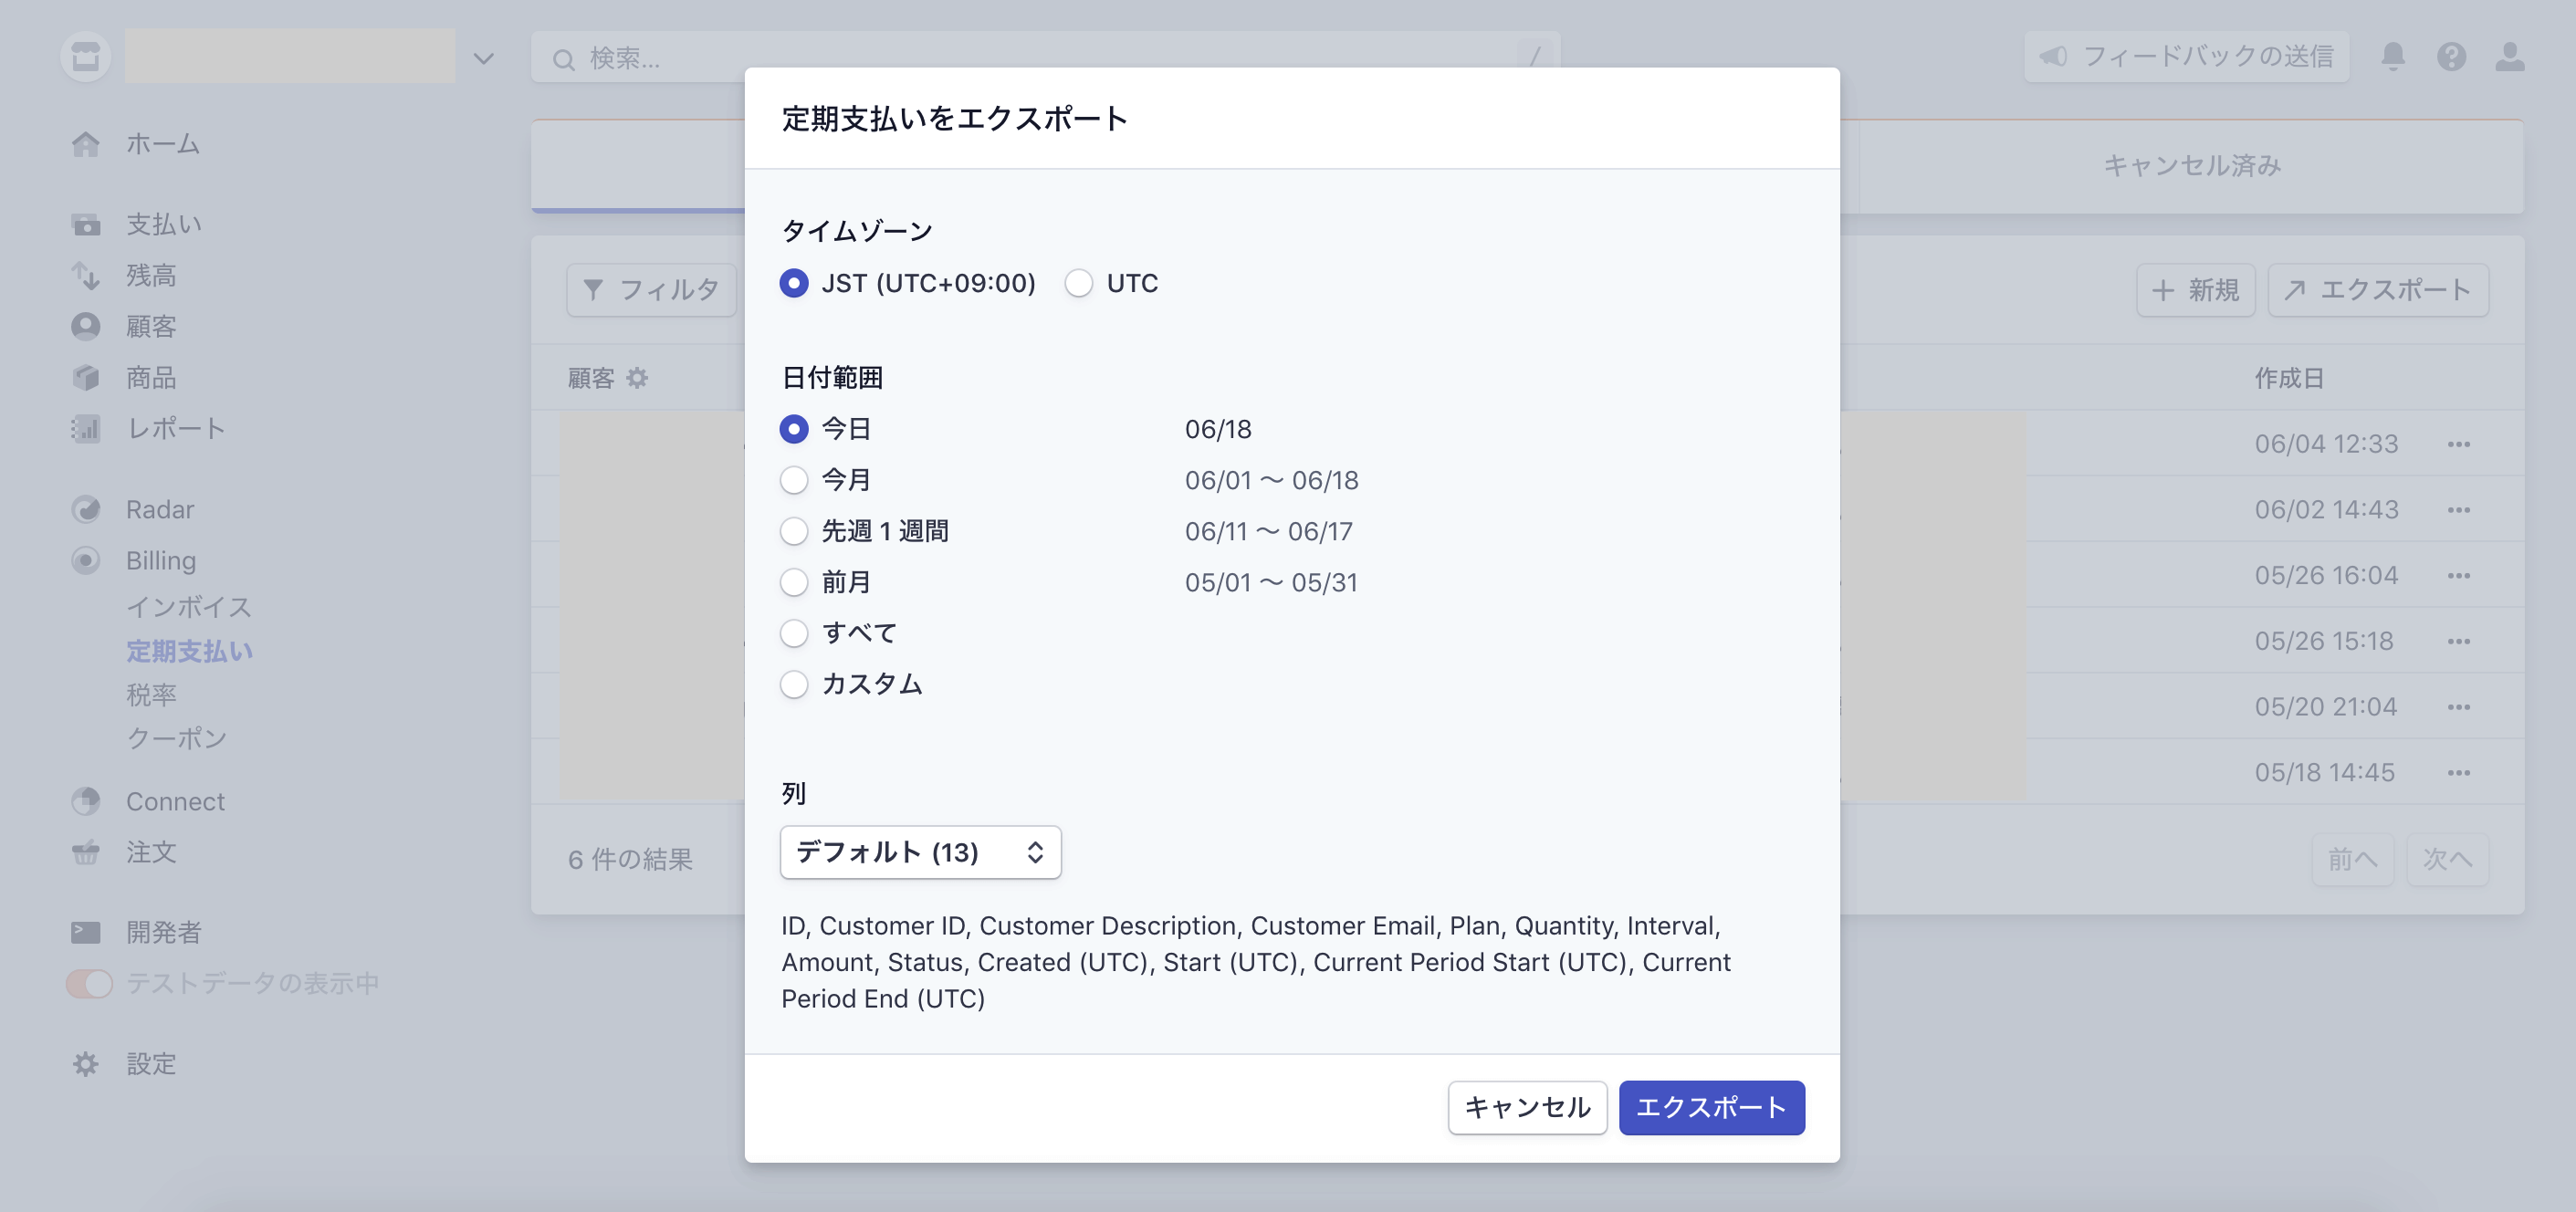This screenshot has width=2576, height=1212.
Task: Open the 商品 products section
Action: [x=86, y=377]
